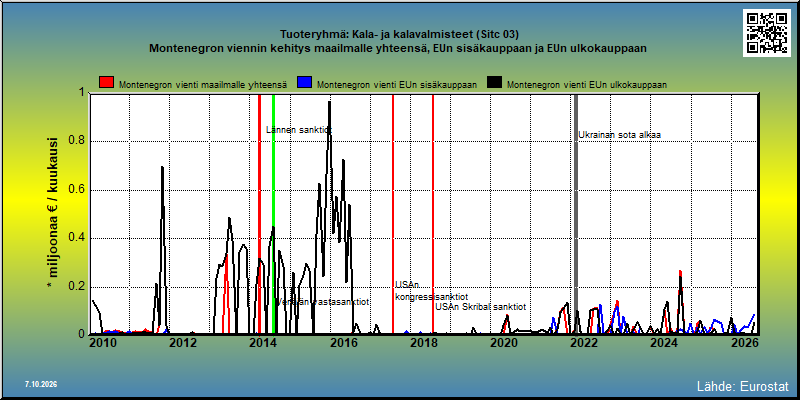Click the red legend color swatch
Image resolution: width=800 pixels, height=400 pixels.
(107, 83)
